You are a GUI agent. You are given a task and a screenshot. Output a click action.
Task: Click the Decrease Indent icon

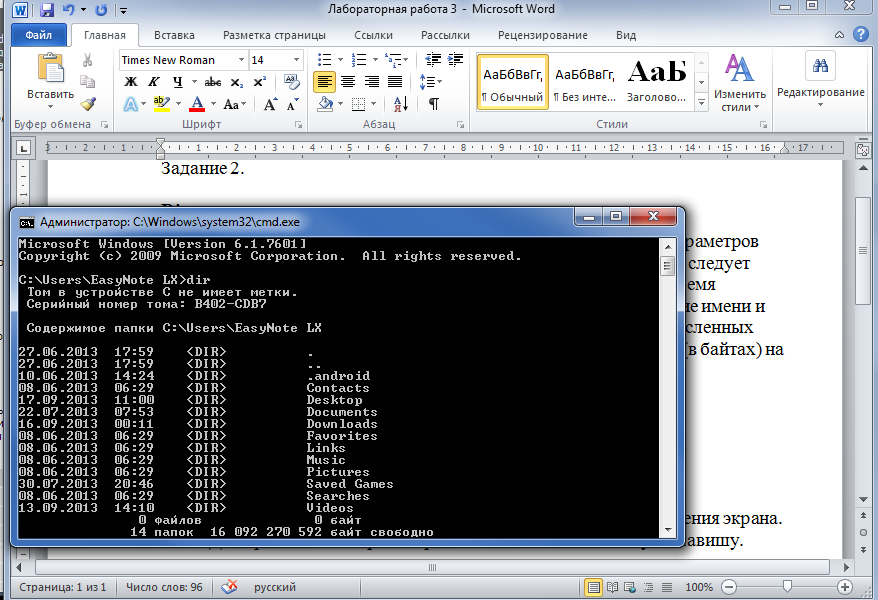point(433,59)
